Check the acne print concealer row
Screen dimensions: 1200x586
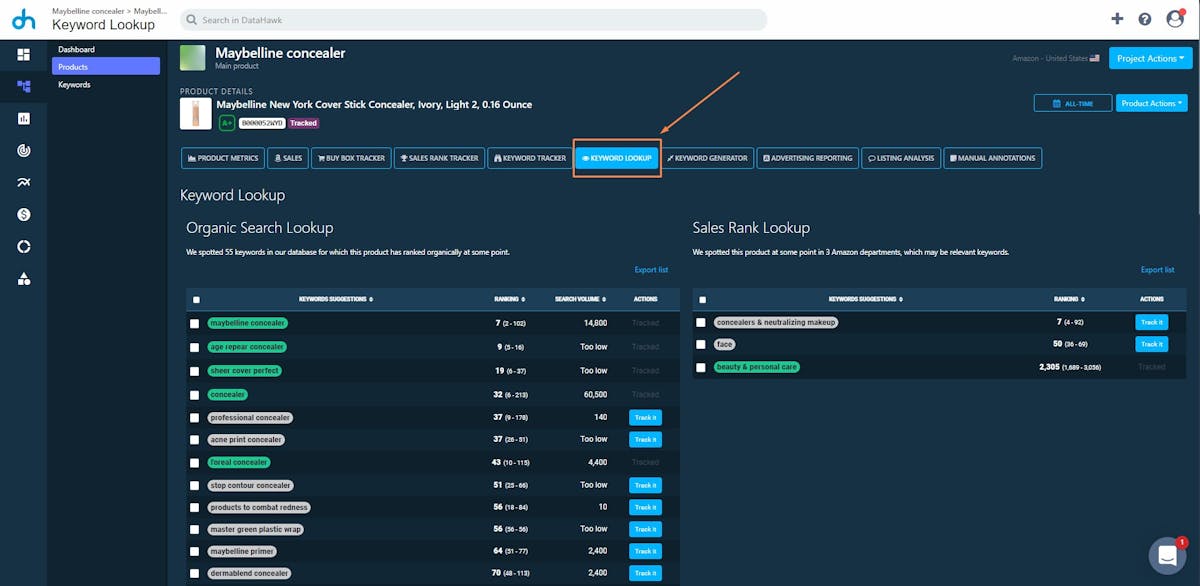[195, 439]
